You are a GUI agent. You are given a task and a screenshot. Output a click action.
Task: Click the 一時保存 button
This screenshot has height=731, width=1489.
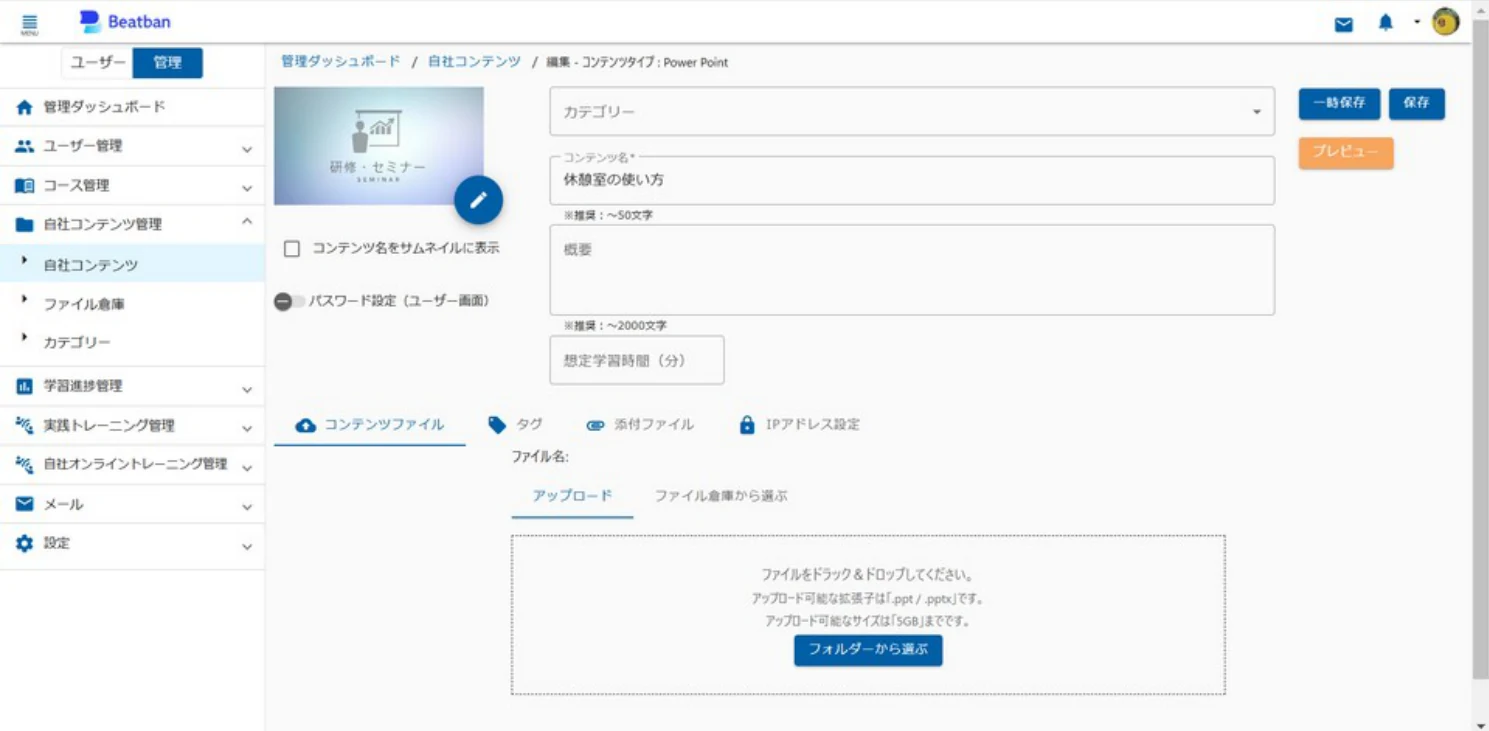pyautogui.click(x=1340, y=103)
